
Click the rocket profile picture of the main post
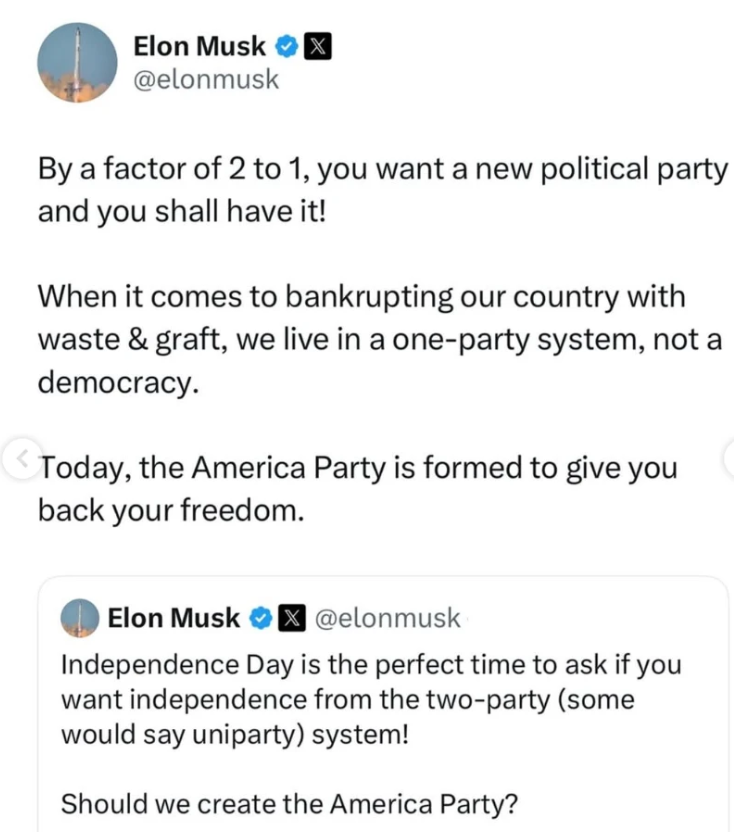click(x=78, y=63)
